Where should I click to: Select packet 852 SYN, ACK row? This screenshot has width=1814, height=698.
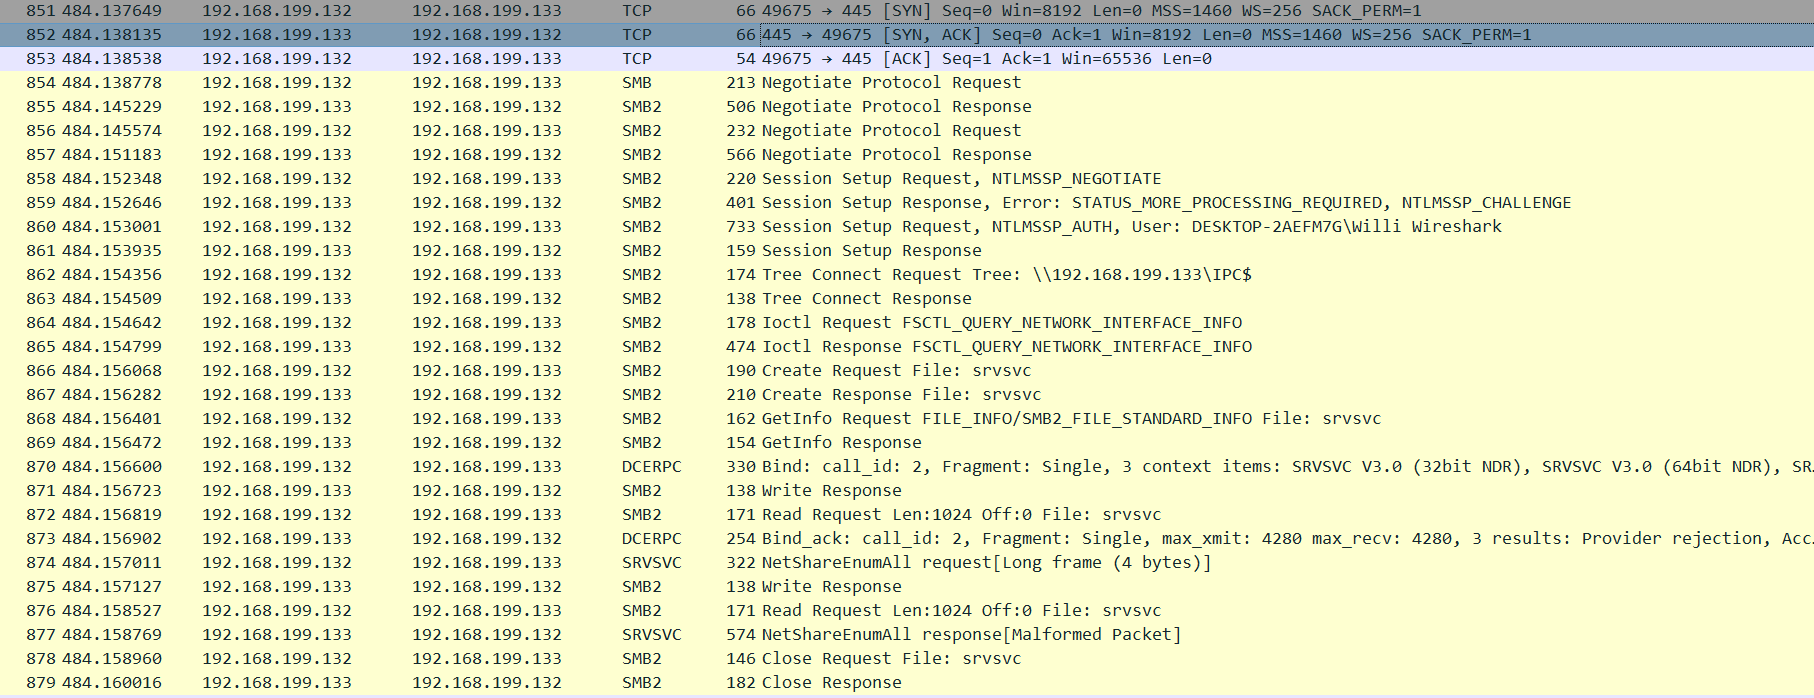click(x=907, y=35)
